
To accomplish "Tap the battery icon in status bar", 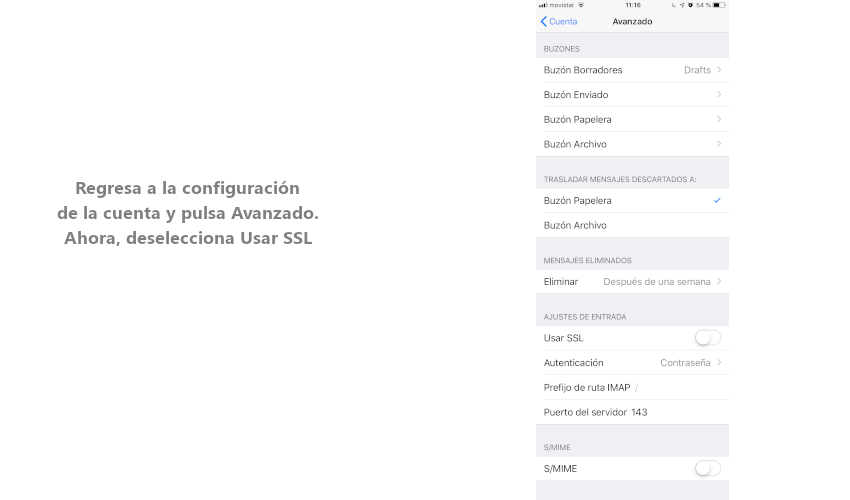I will tap(719, 5).
